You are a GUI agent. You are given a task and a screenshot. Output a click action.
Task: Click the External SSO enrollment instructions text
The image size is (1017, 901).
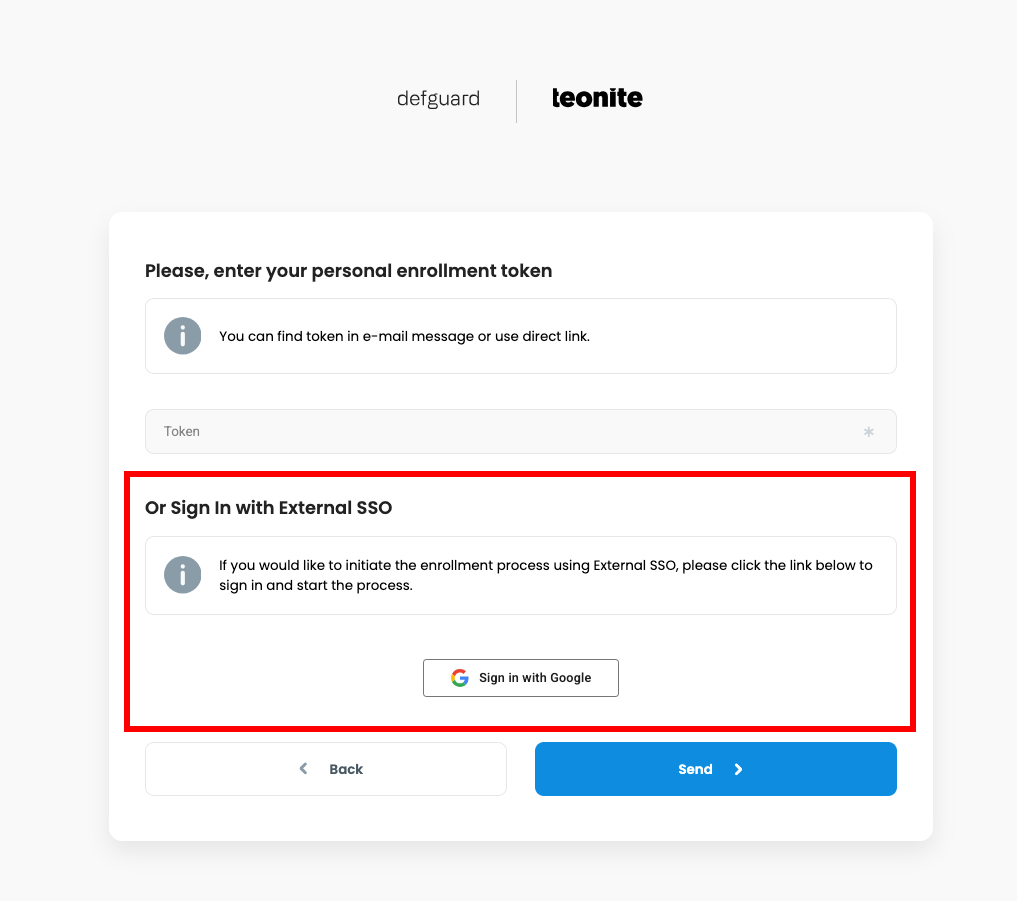point(545,575)
